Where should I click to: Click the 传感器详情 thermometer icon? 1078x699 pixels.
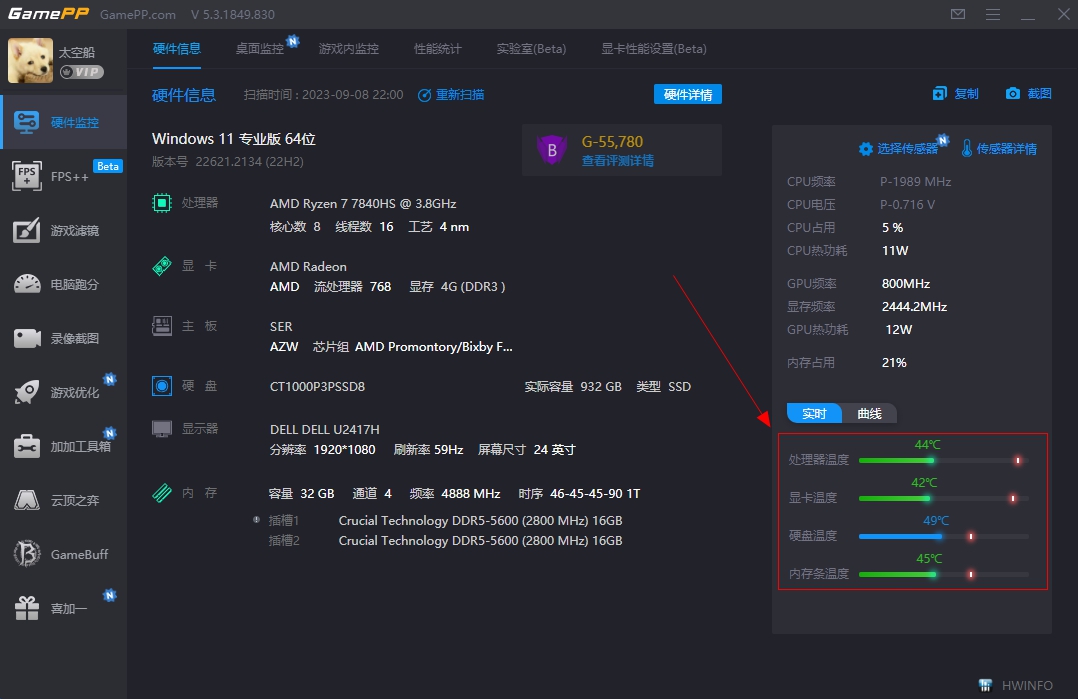pyautogui.click(x=967, y=148)
